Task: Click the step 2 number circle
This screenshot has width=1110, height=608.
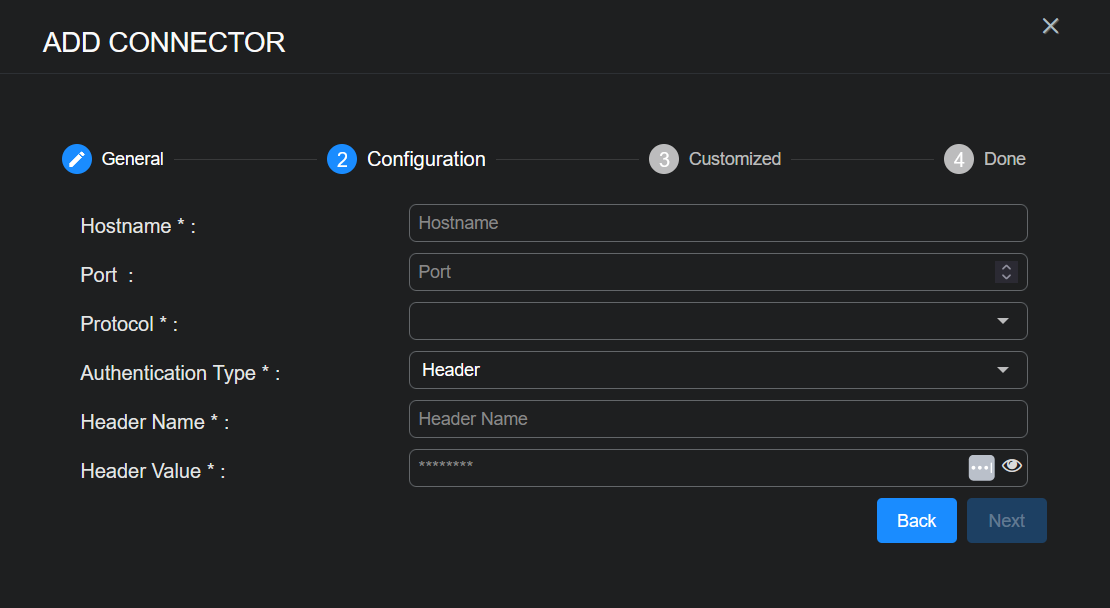Action: tap(342, 159)
